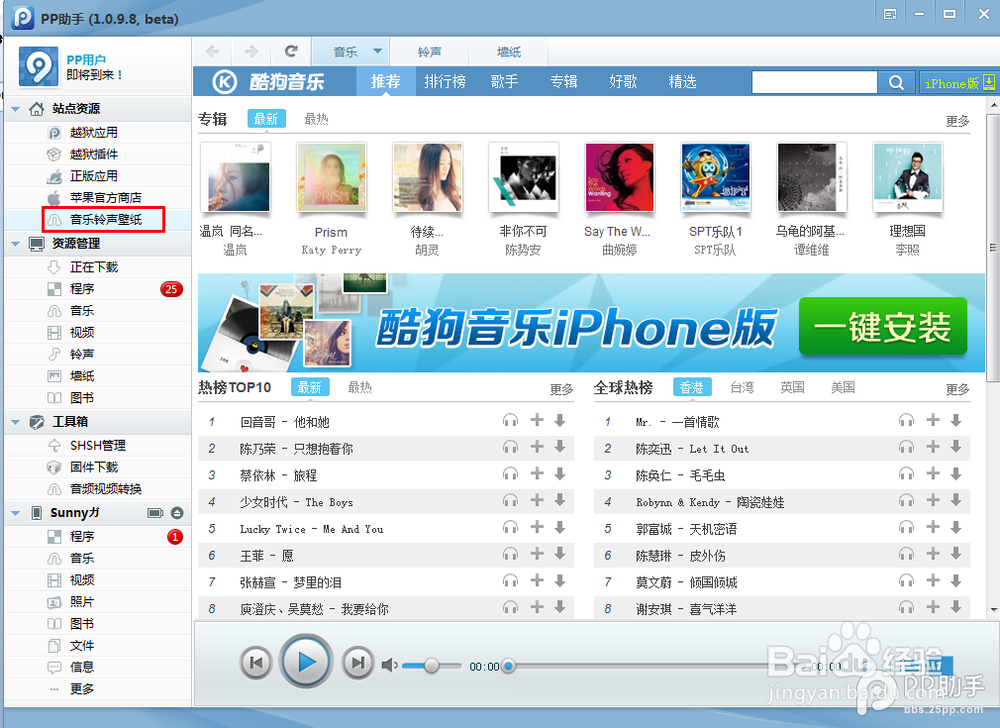Screen dimensions: 1000x728
Task: Open the 排行榜 tab
Action: (444, 82)
